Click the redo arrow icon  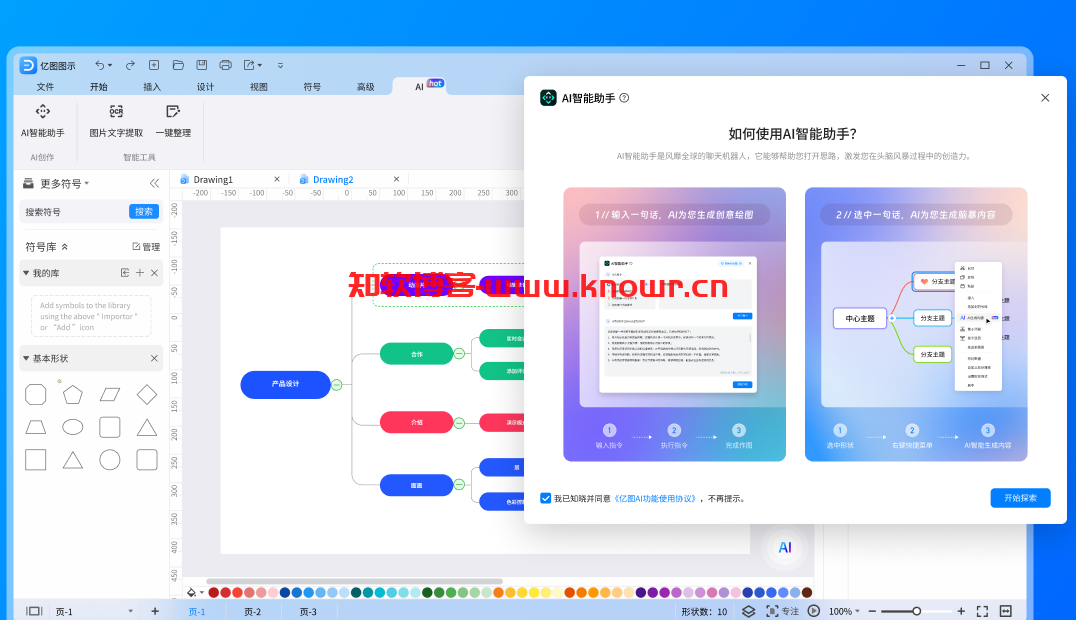(x=130, y=65)
